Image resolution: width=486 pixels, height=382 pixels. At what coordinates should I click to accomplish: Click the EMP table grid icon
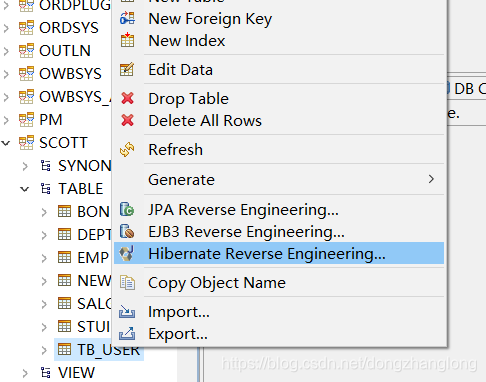[64, 258]
